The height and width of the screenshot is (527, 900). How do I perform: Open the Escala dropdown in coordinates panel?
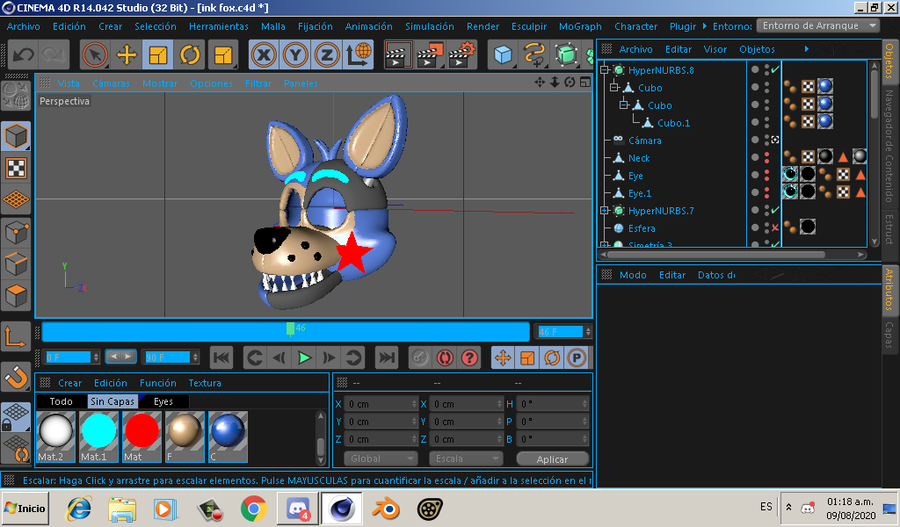465,459
